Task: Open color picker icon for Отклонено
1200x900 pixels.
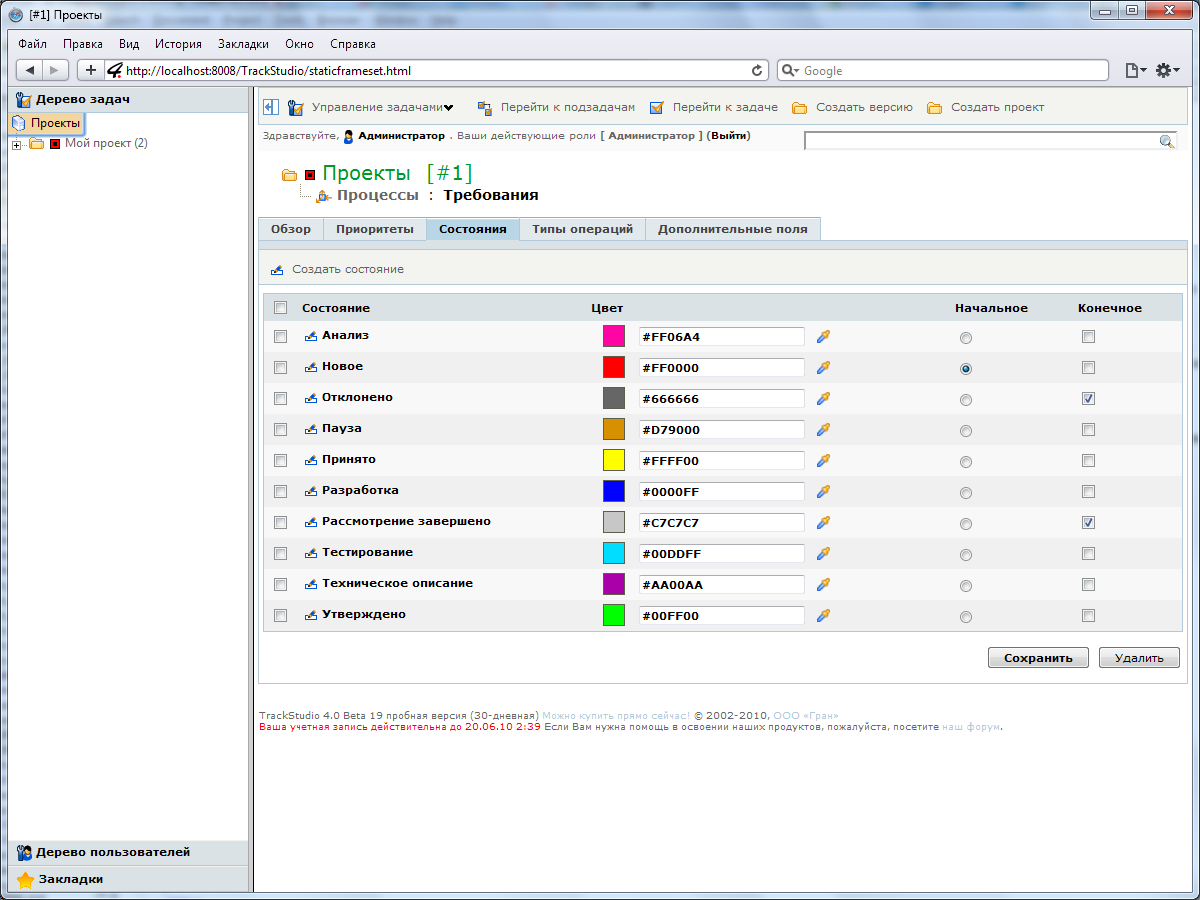Action: click(823, 399)
